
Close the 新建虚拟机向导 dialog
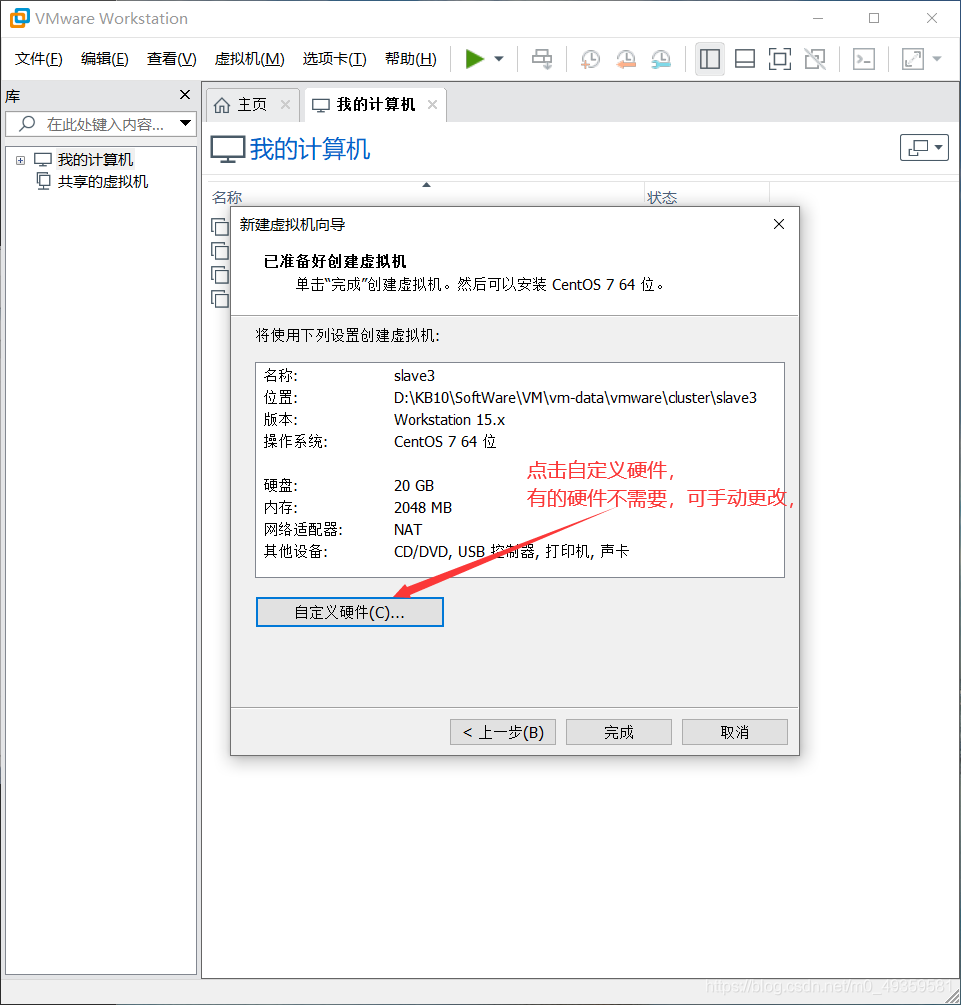pyautogui.click(x=779, y=224)
